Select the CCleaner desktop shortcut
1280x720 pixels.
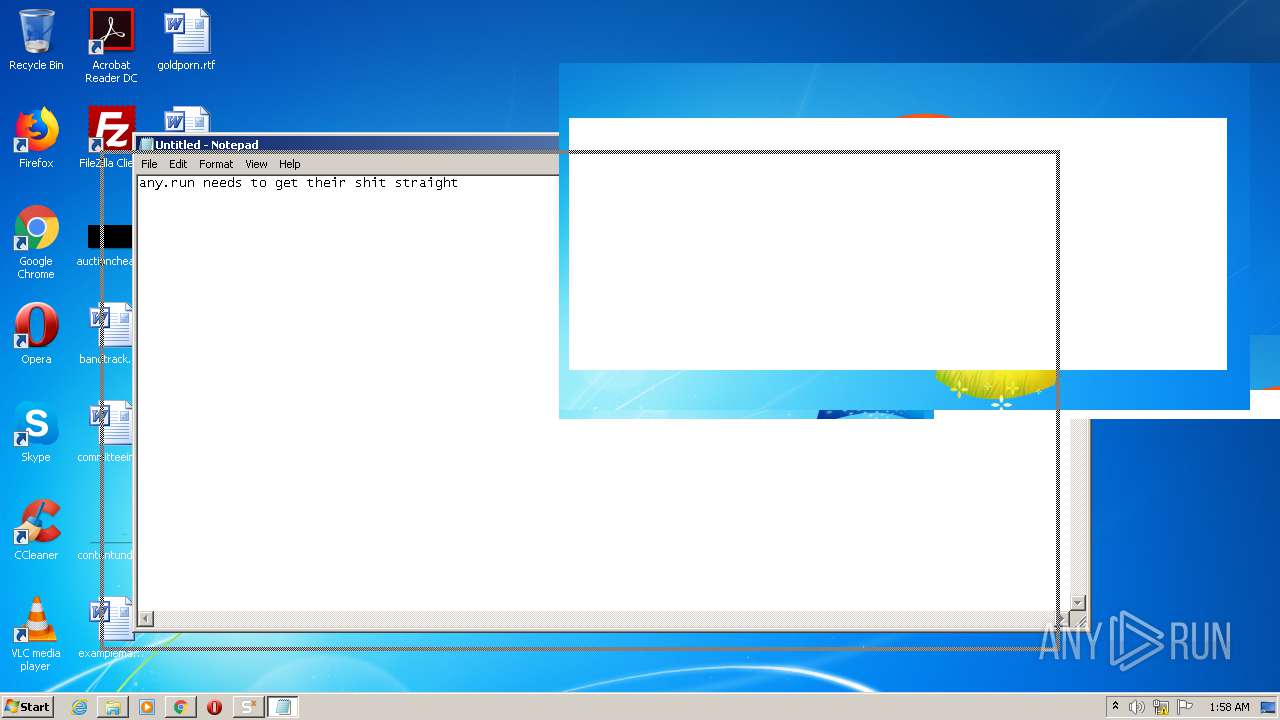pos(36,530)
